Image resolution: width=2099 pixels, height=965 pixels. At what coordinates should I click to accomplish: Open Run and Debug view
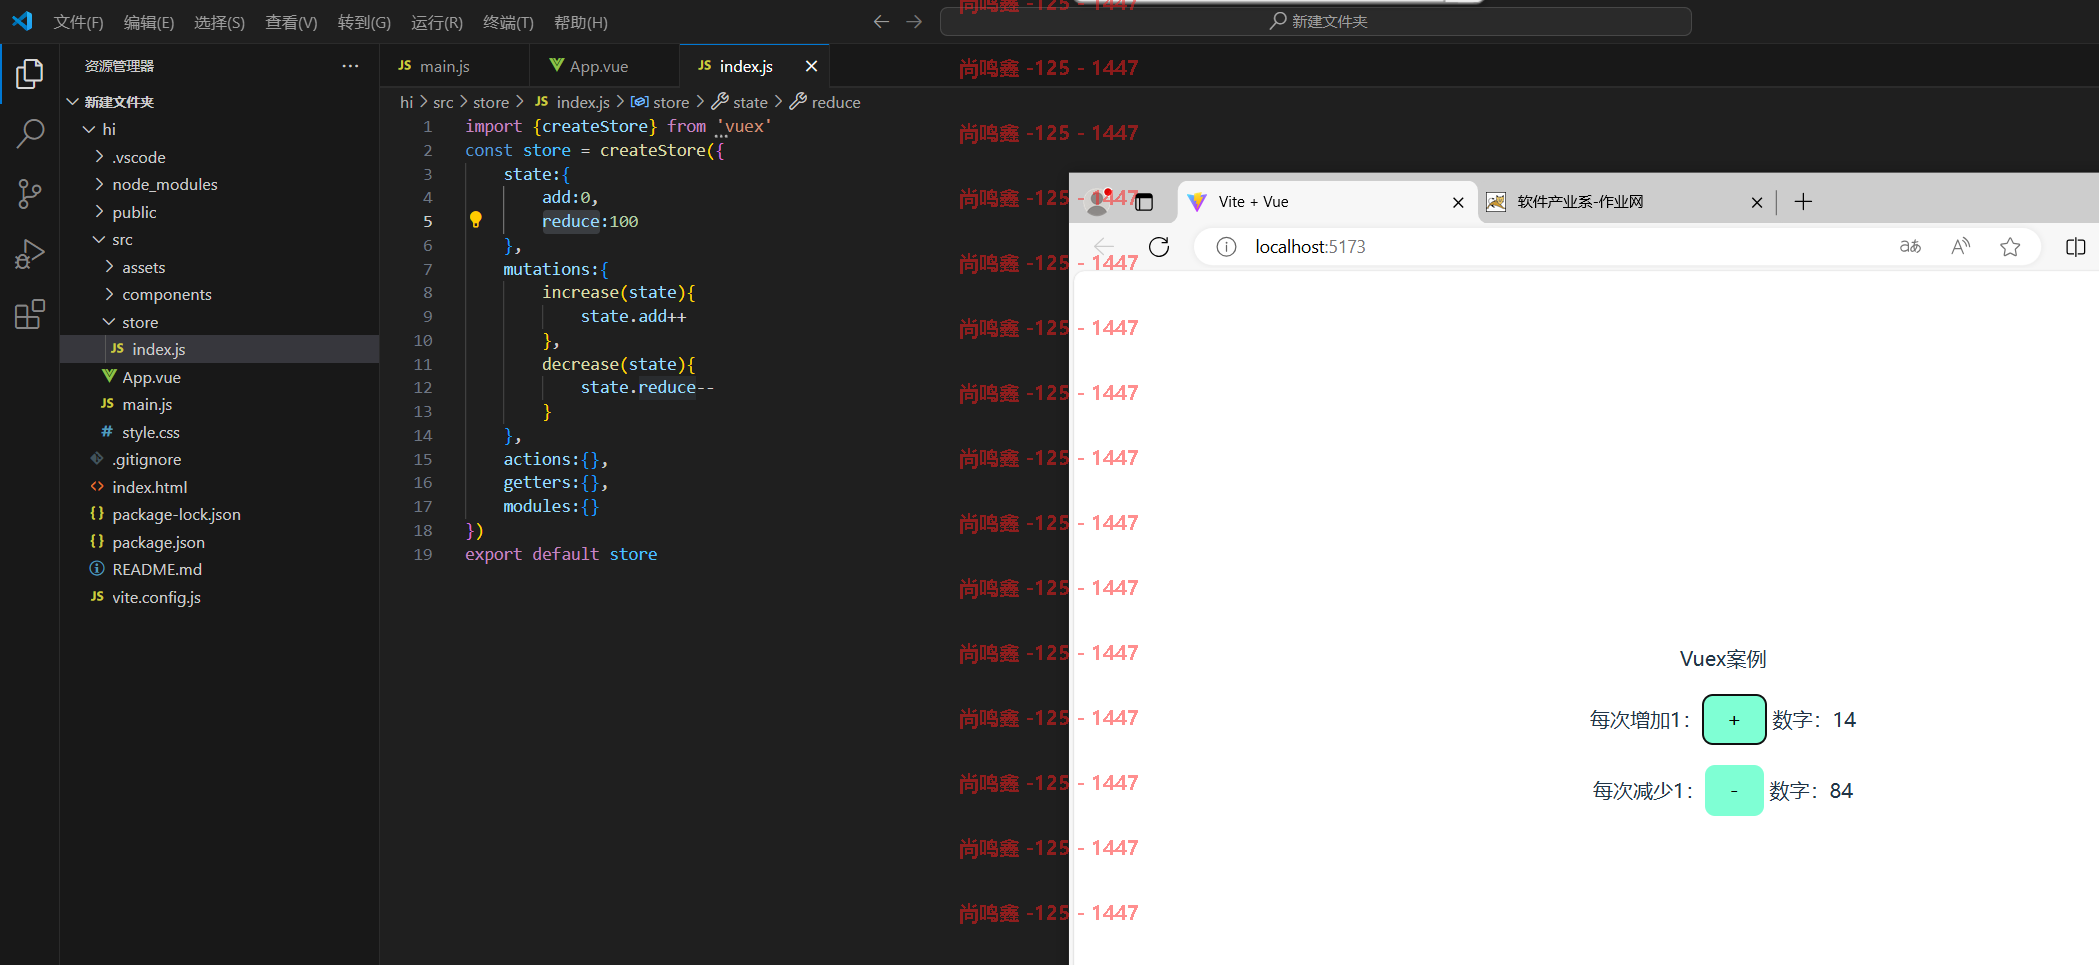pos(30,254)
